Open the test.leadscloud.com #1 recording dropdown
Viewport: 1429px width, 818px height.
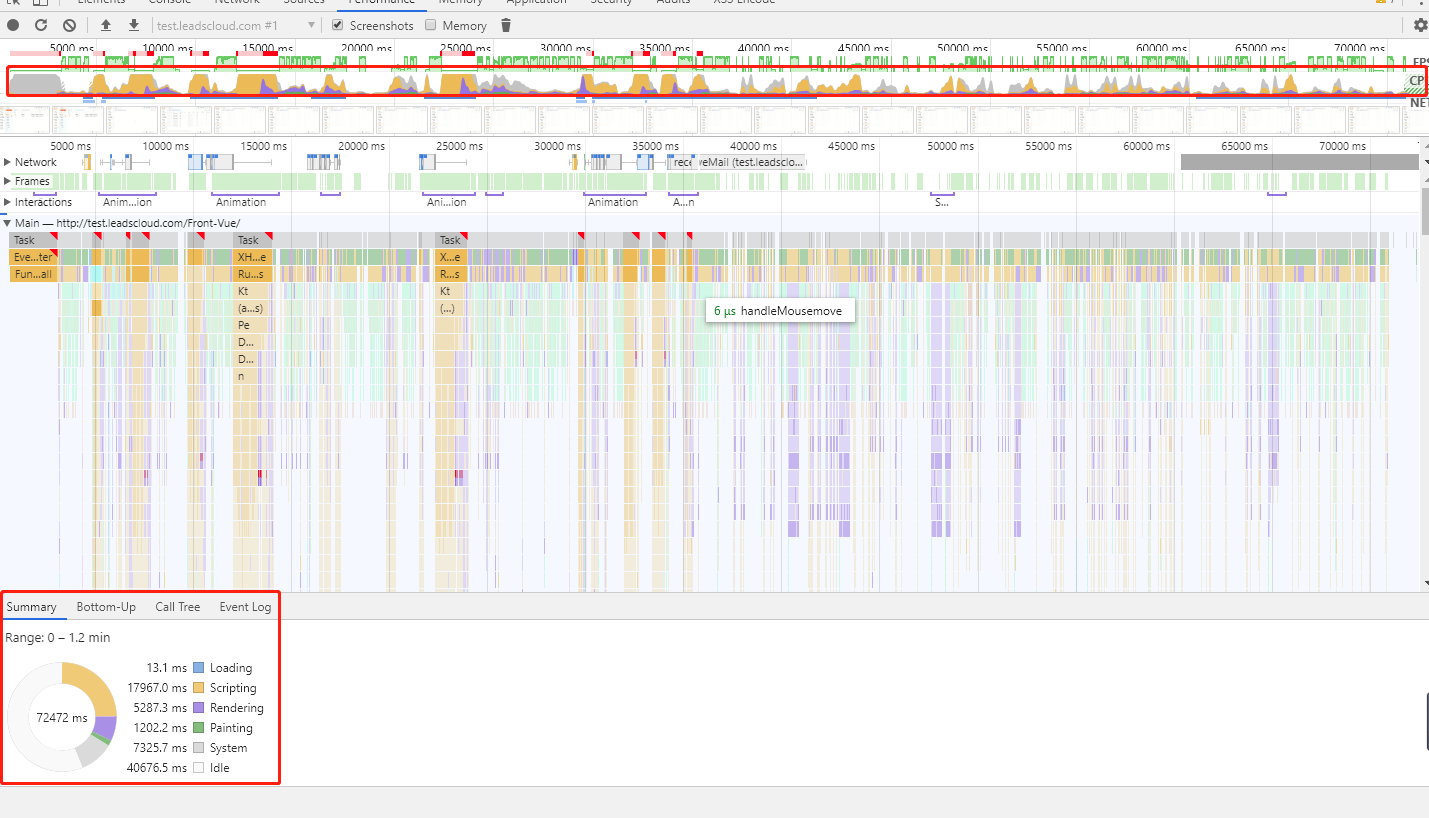[236, 25]
